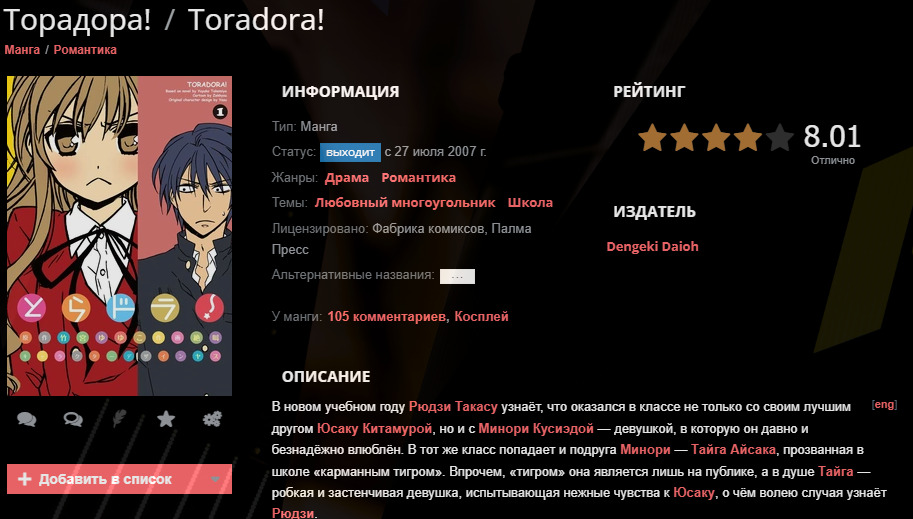
Task: Expand alternative titles ellipsis button
Action: (x=457, y=276)
